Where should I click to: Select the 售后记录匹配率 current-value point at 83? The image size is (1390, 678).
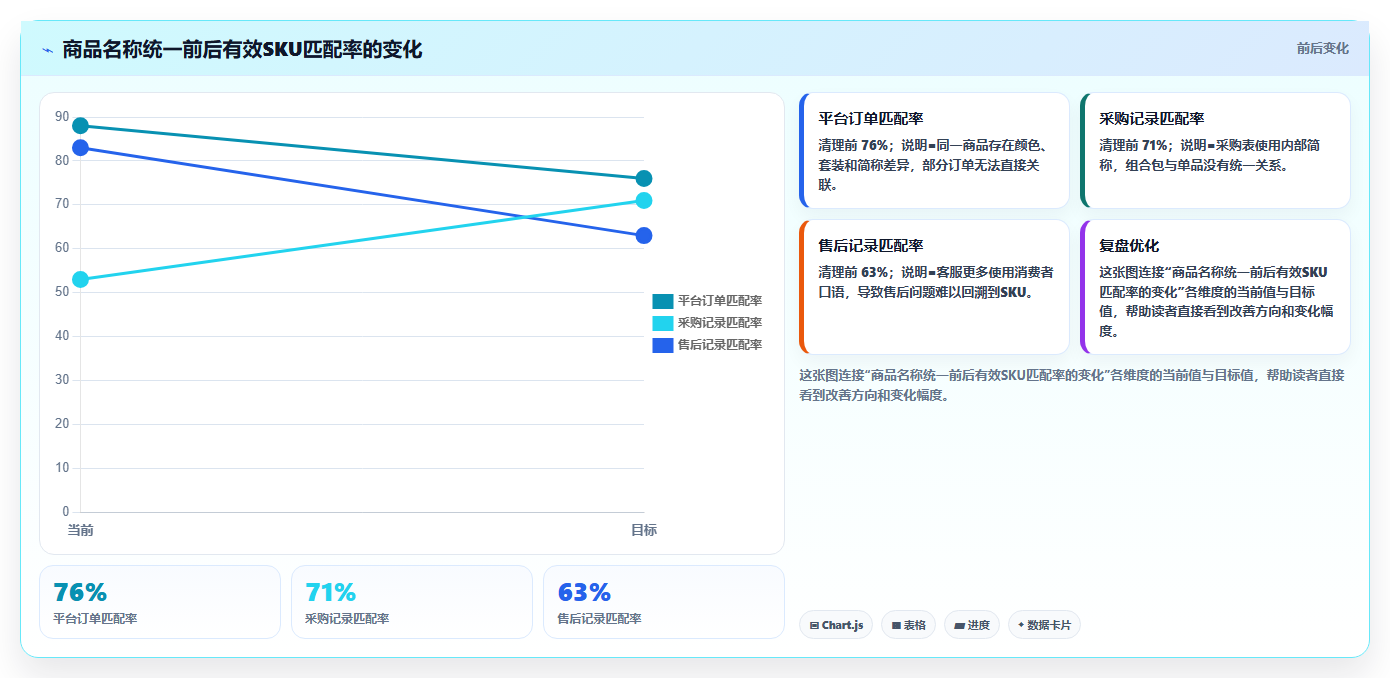[81, 148]
